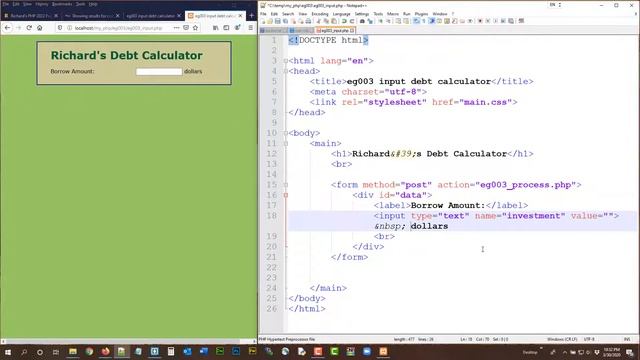Collapse the head fold marker on line 4
This screenshot has width=640, height=360.
pyautogui.click(x=286, y=71)
